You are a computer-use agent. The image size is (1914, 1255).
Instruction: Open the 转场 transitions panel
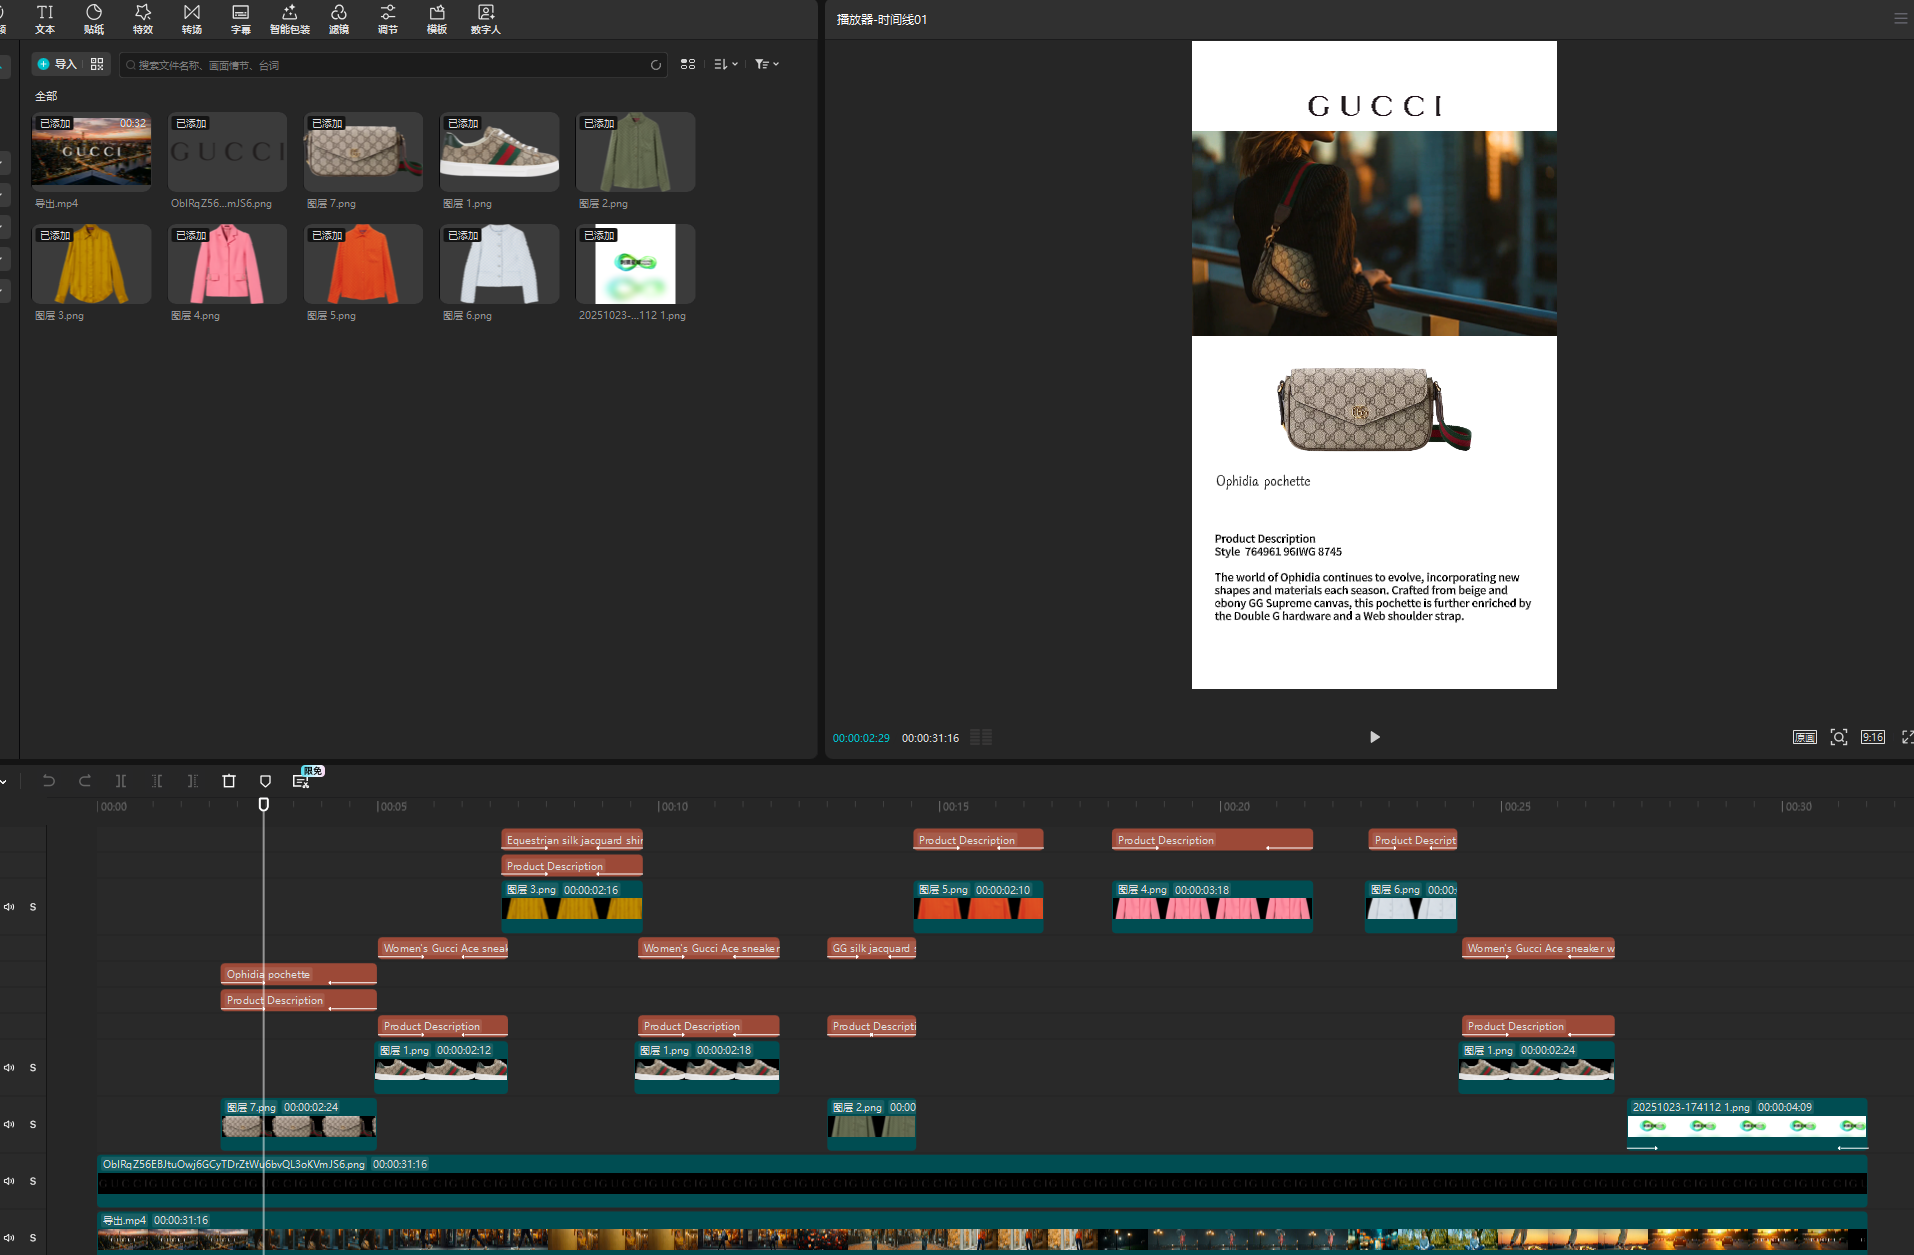[x=191, y=18]
